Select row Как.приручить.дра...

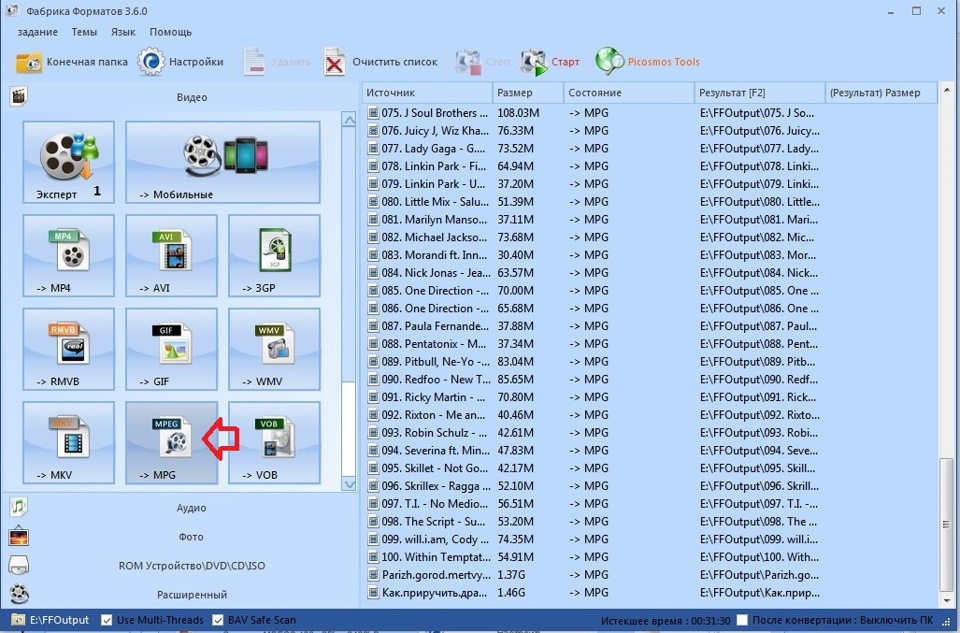tap(649, 592)
